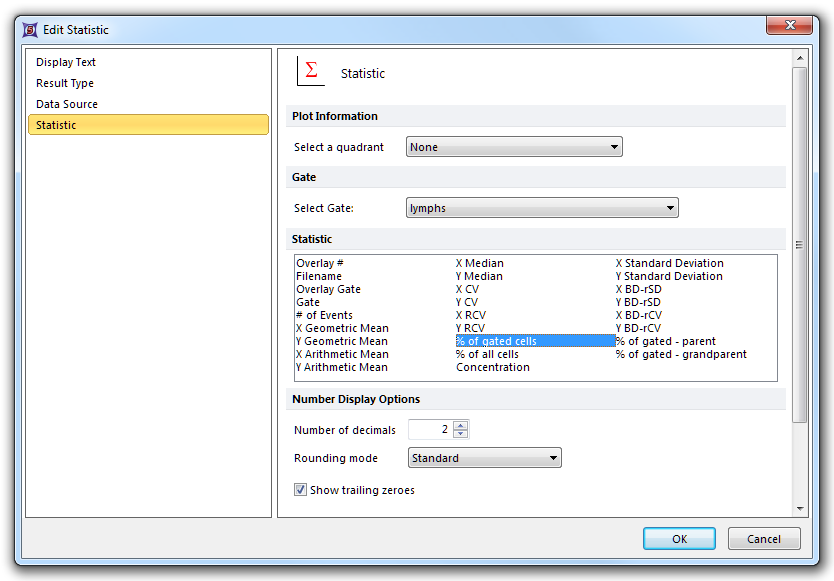Increase number of decimals with up arrow
Image resolution: width=834 pixels, height=581 pixels.
click(460, 425)
